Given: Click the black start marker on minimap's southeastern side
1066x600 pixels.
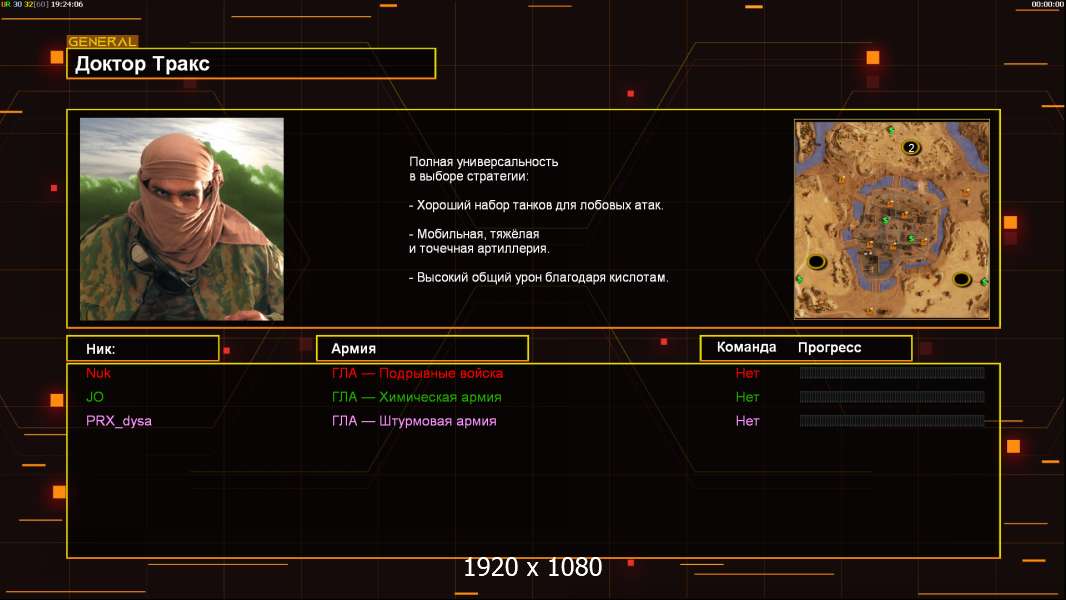Looking at the screenshot, I should coord(961,279).
